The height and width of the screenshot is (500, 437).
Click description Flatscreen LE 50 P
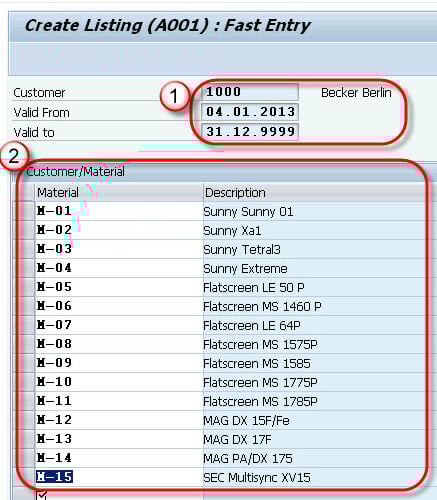coord(254,288)
